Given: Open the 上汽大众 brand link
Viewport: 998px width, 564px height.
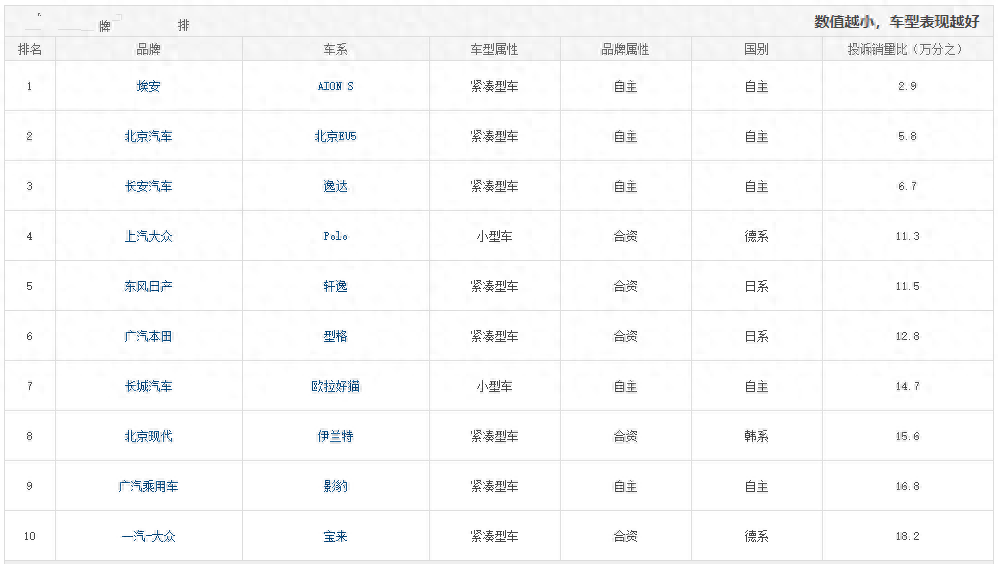Looking at the screenshot, I should 148,236.
